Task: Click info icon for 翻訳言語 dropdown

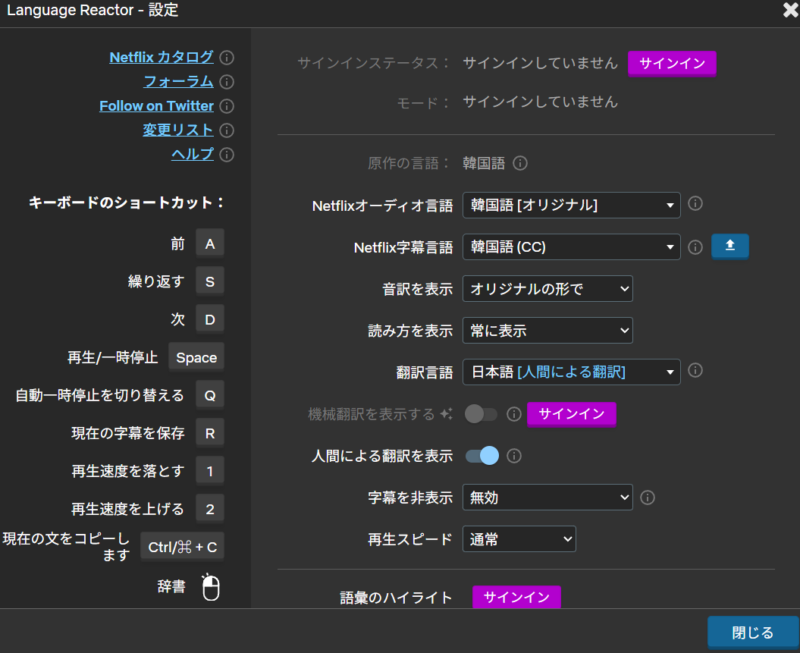Action: pos(695,370)
